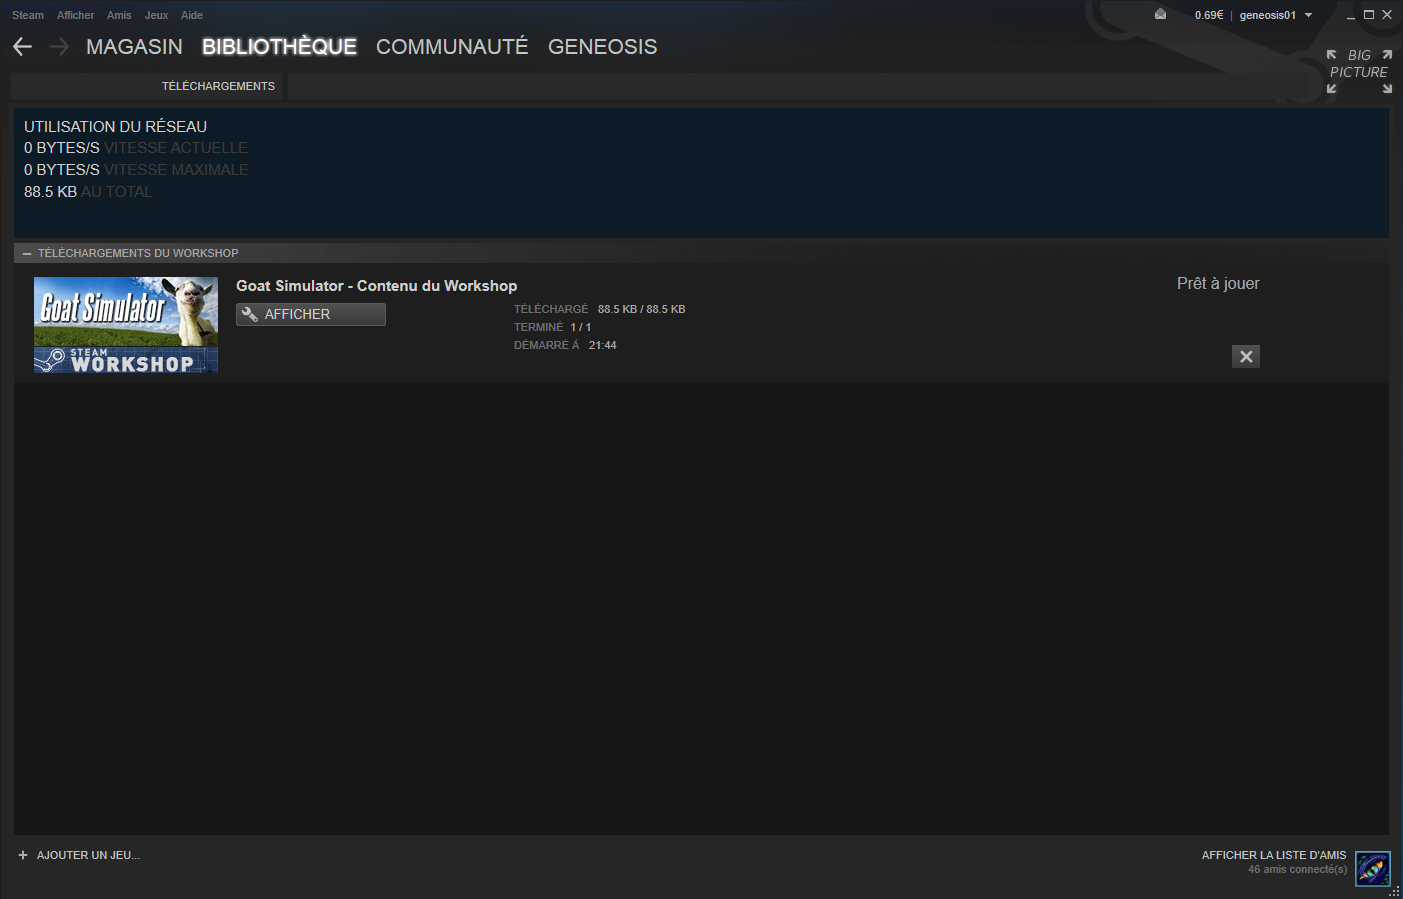Remove the Goat Simulator download with X
The width and height of the screenshot is (1403, 899).
[1246, 356]
